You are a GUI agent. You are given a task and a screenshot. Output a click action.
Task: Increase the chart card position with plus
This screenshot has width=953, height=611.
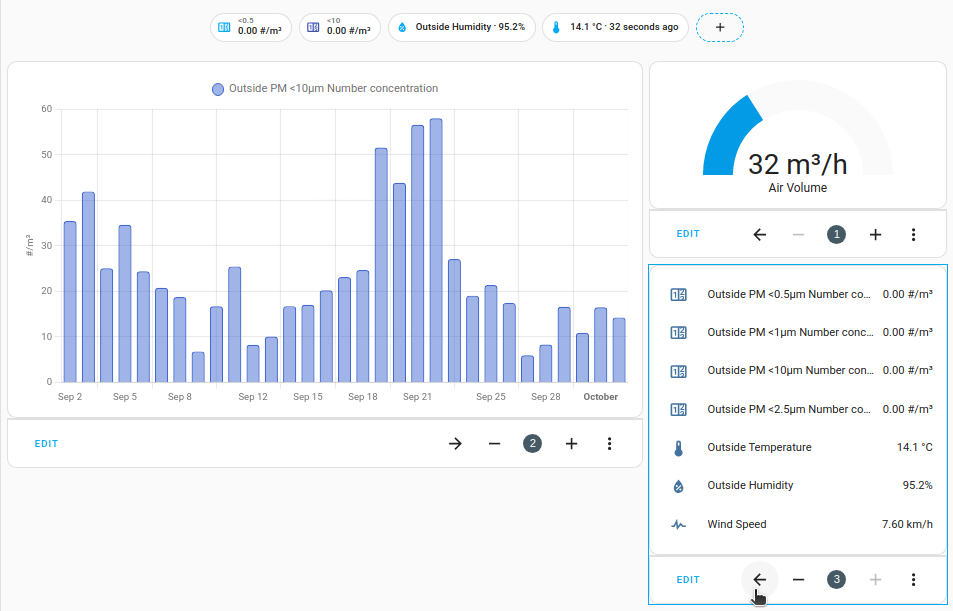[x=571, y=444]
